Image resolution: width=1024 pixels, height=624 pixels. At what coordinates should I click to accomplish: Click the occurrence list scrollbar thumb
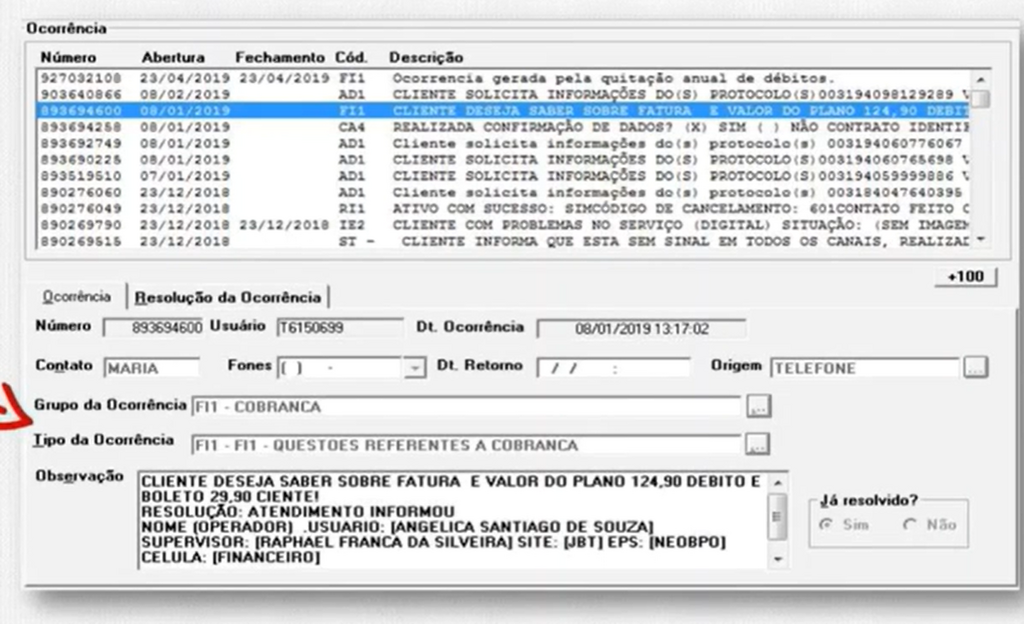pyautogui.click(x=980, y=99)
